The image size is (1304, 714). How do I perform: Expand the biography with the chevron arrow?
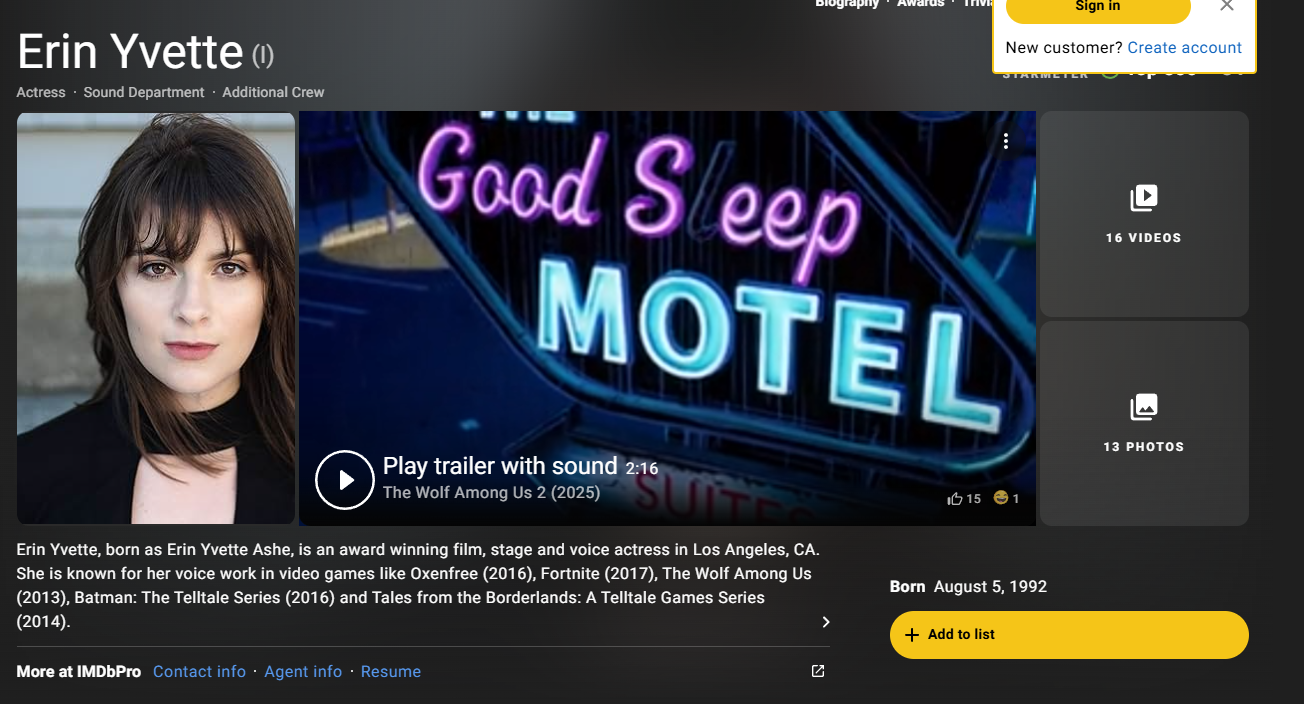[x=826, y=622]
